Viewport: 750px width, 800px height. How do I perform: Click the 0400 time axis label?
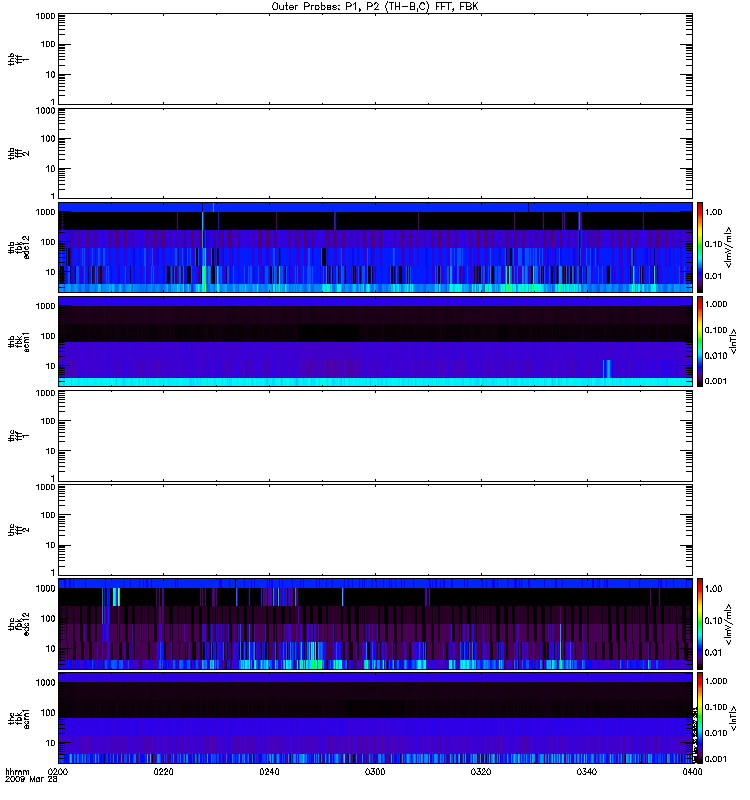[x=692, y=771]
